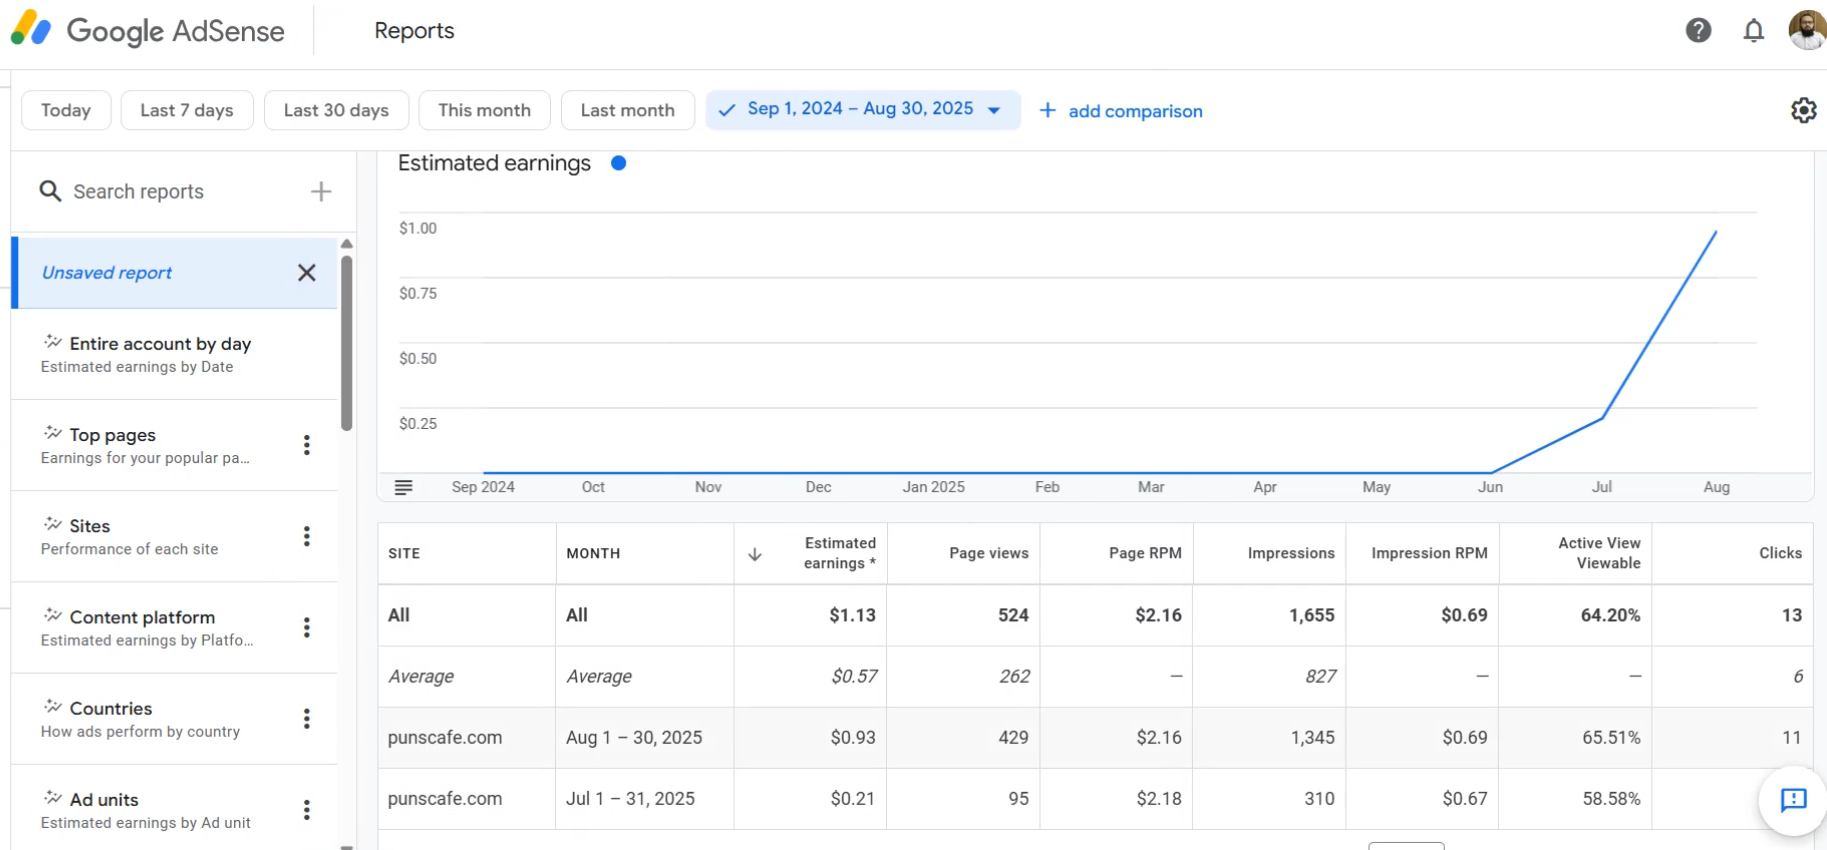The width and height of the screenshot is (1827, 850).
Task: Click the plus icon beside add comparison
Action: [1047, 110]
